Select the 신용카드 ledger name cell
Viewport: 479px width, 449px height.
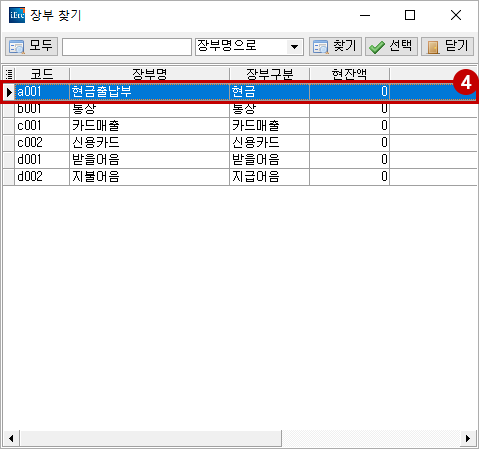[x=149, y=143]
